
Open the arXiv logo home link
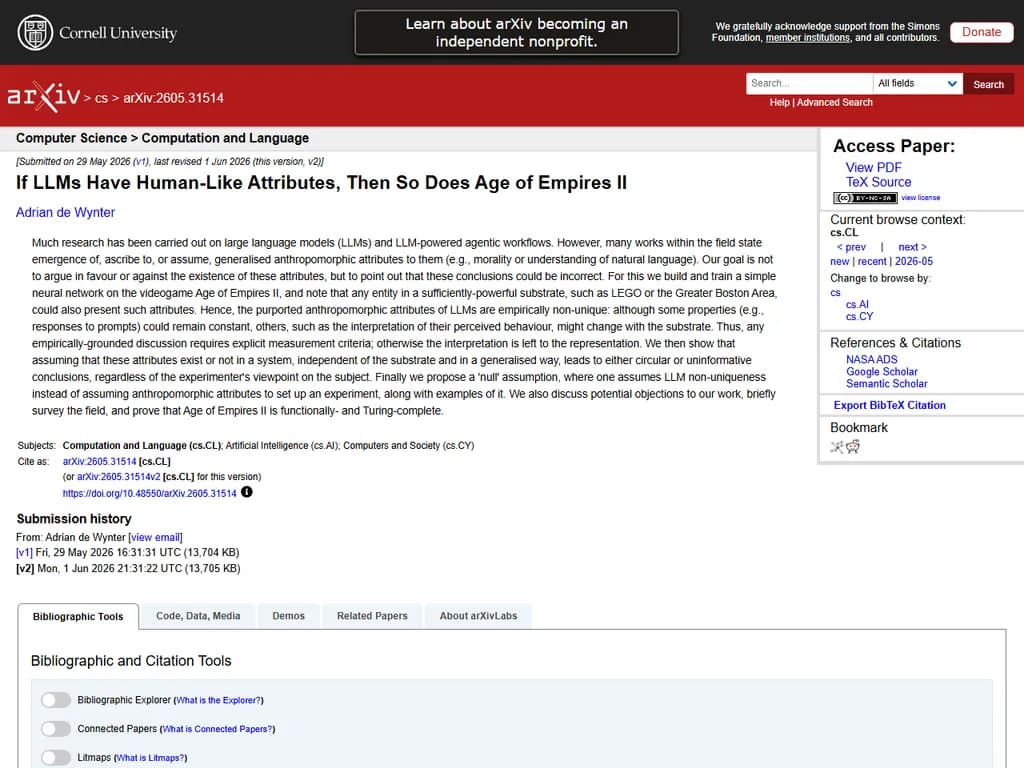point(43,97)
